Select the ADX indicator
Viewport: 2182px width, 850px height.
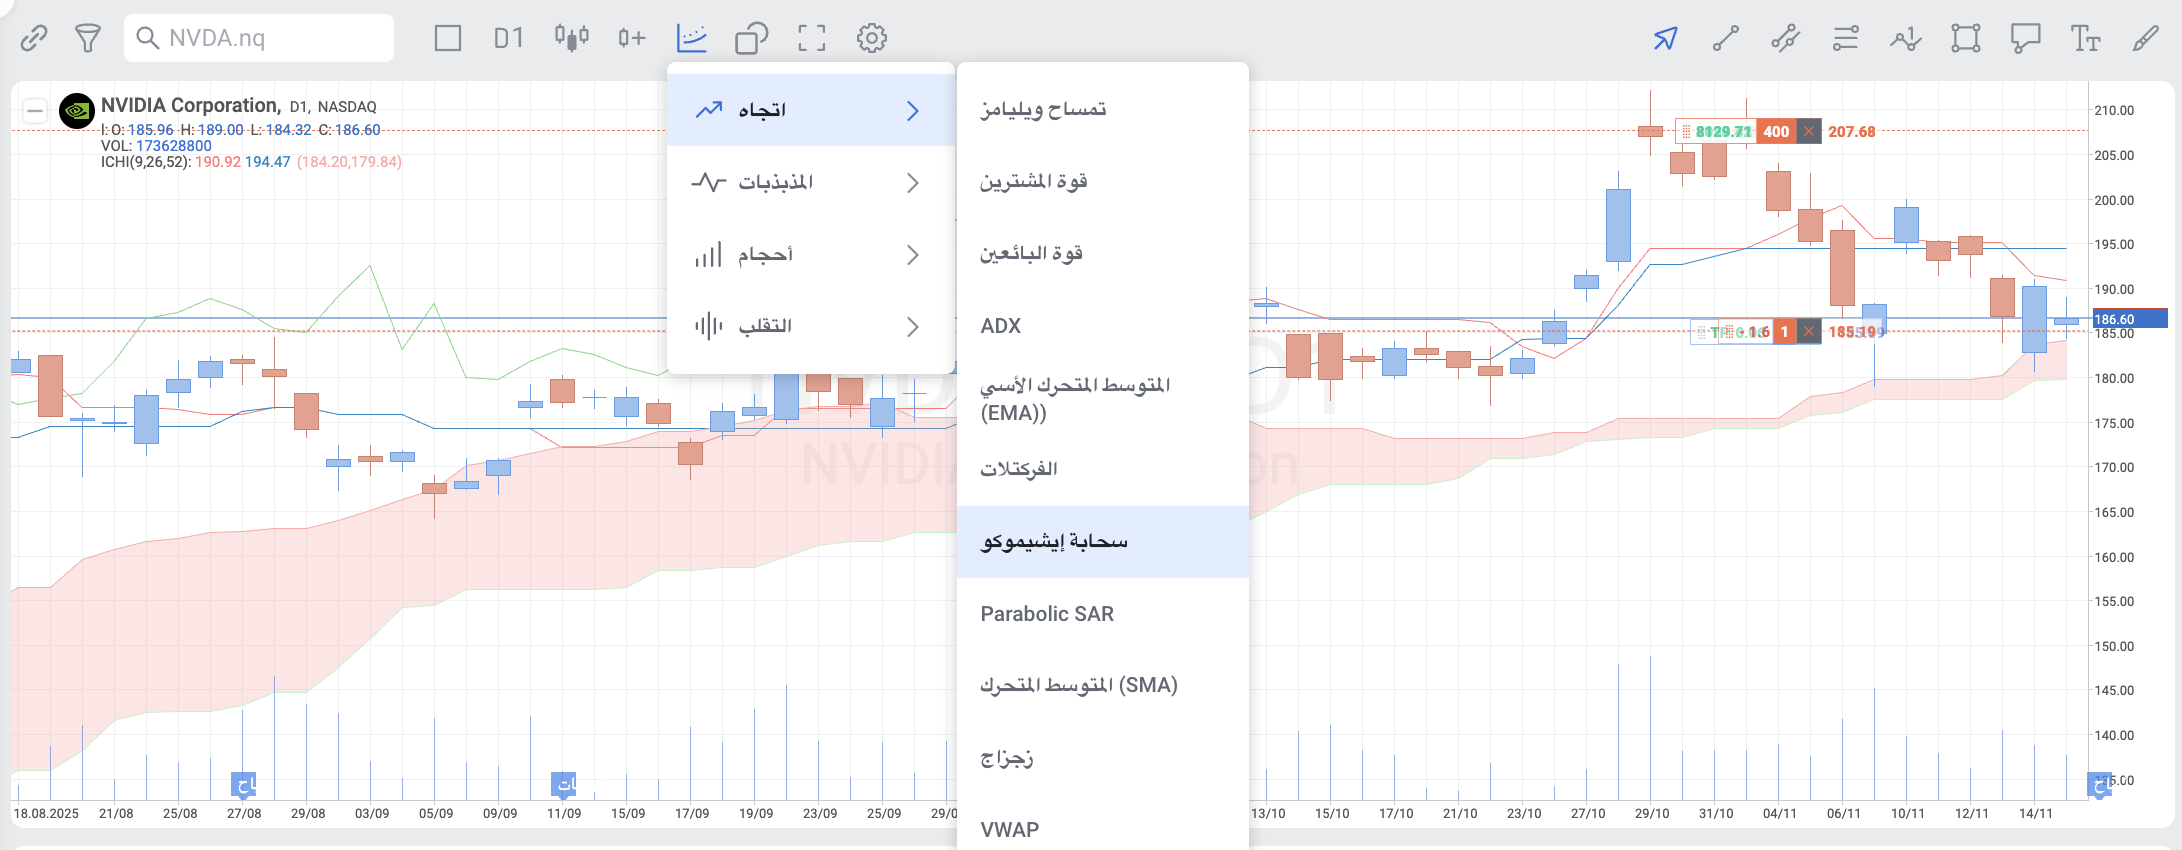pyautogui.click(x=1103, y=325)
